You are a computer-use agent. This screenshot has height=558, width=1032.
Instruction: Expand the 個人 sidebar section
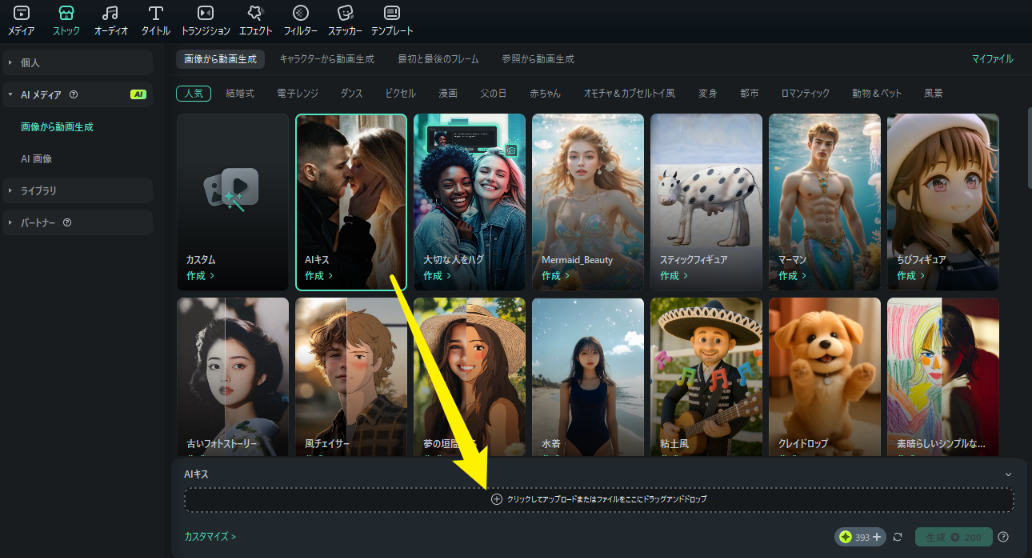point(78,63)
